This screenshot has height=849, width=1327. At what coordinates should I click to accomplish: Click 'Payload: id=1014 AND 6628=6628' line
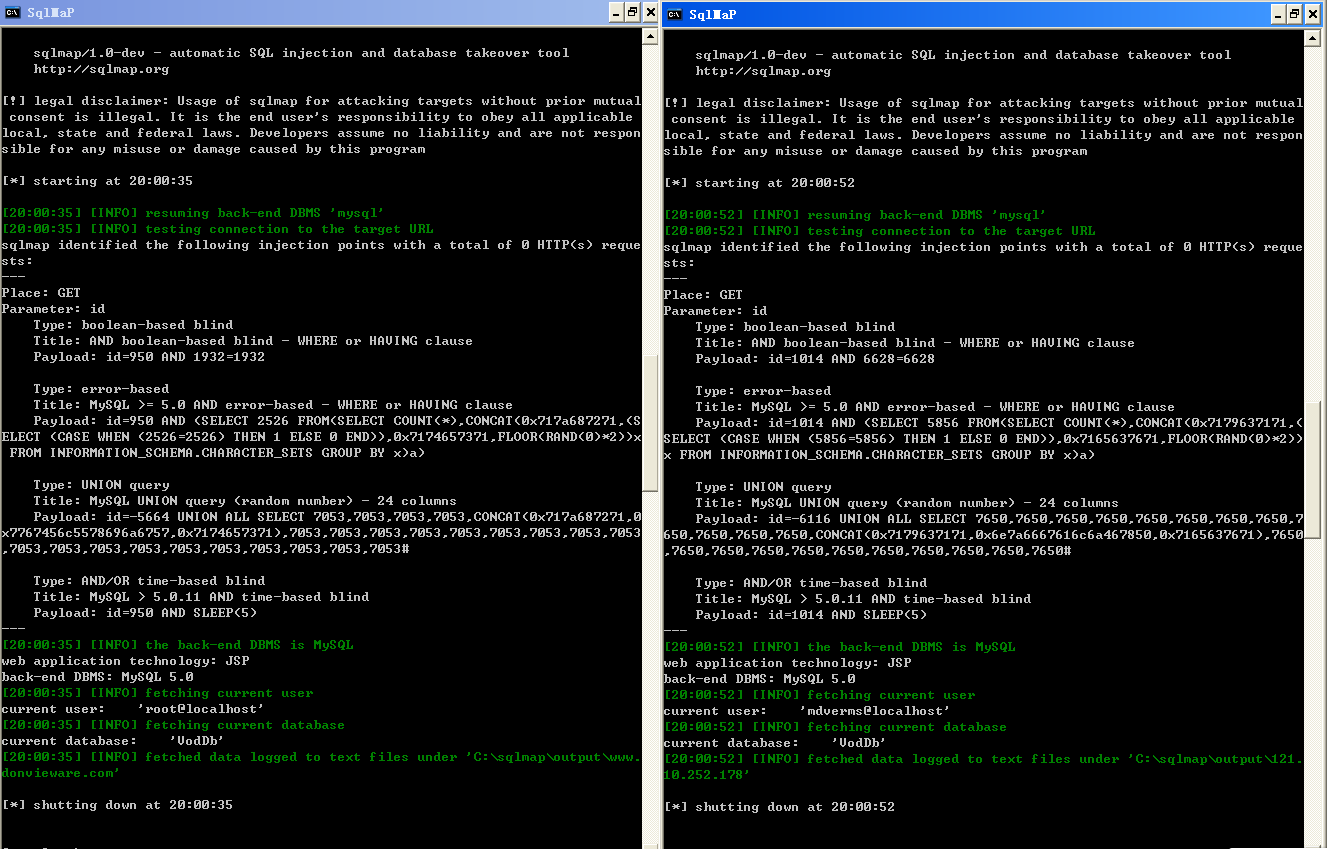pyautogui.click(x=815, y=359)
